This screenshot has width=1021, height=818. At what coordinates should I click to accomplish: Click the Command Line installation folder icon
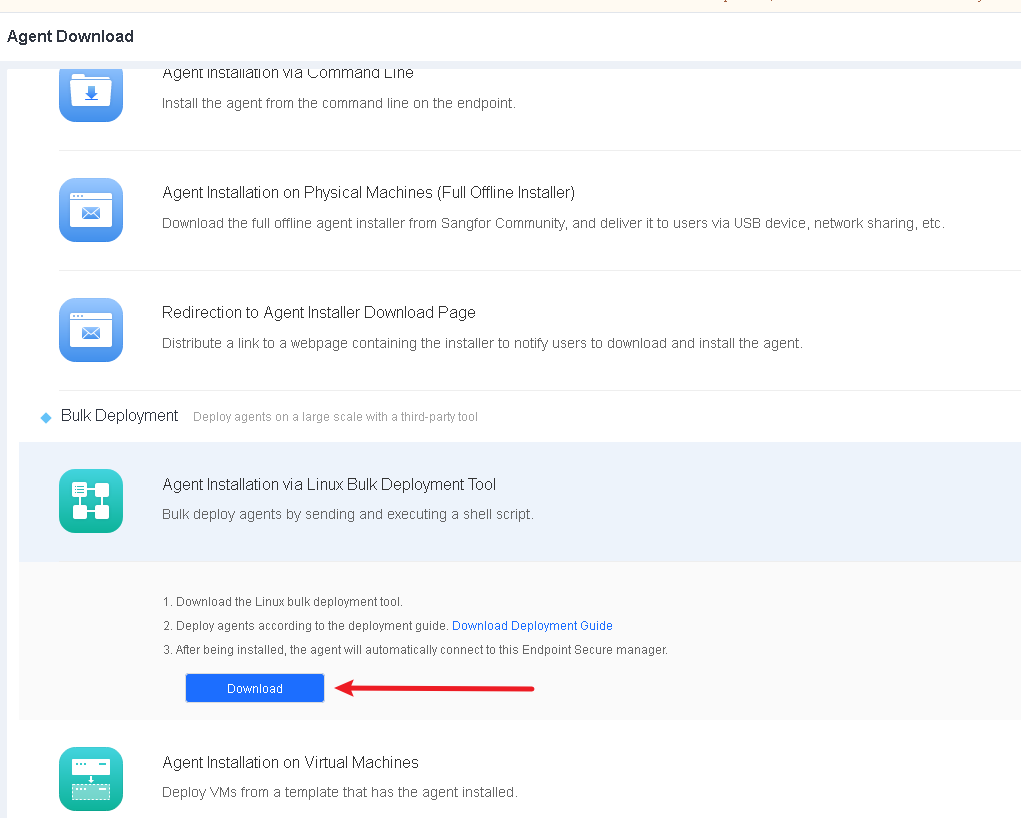pos(91,94)
